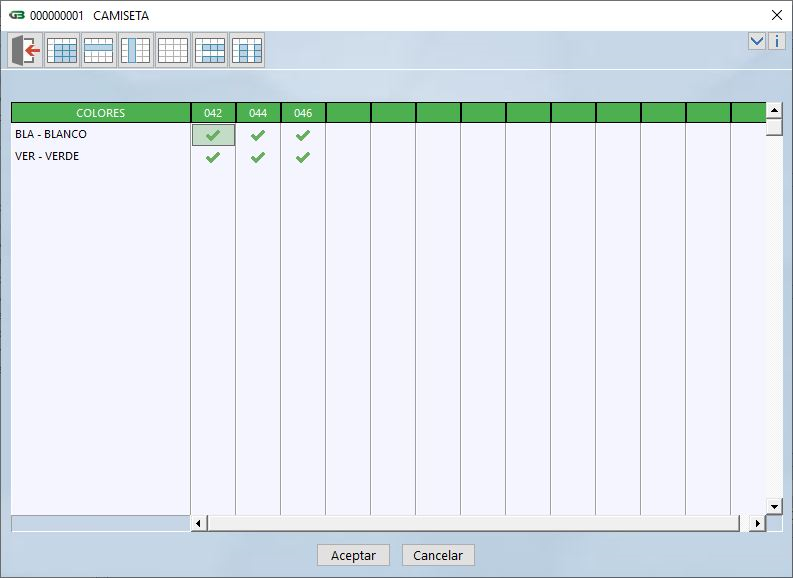This screenshot has width=793, height=578.
Task: Select the VER - VERDE row label
Action: coord(47,157)
